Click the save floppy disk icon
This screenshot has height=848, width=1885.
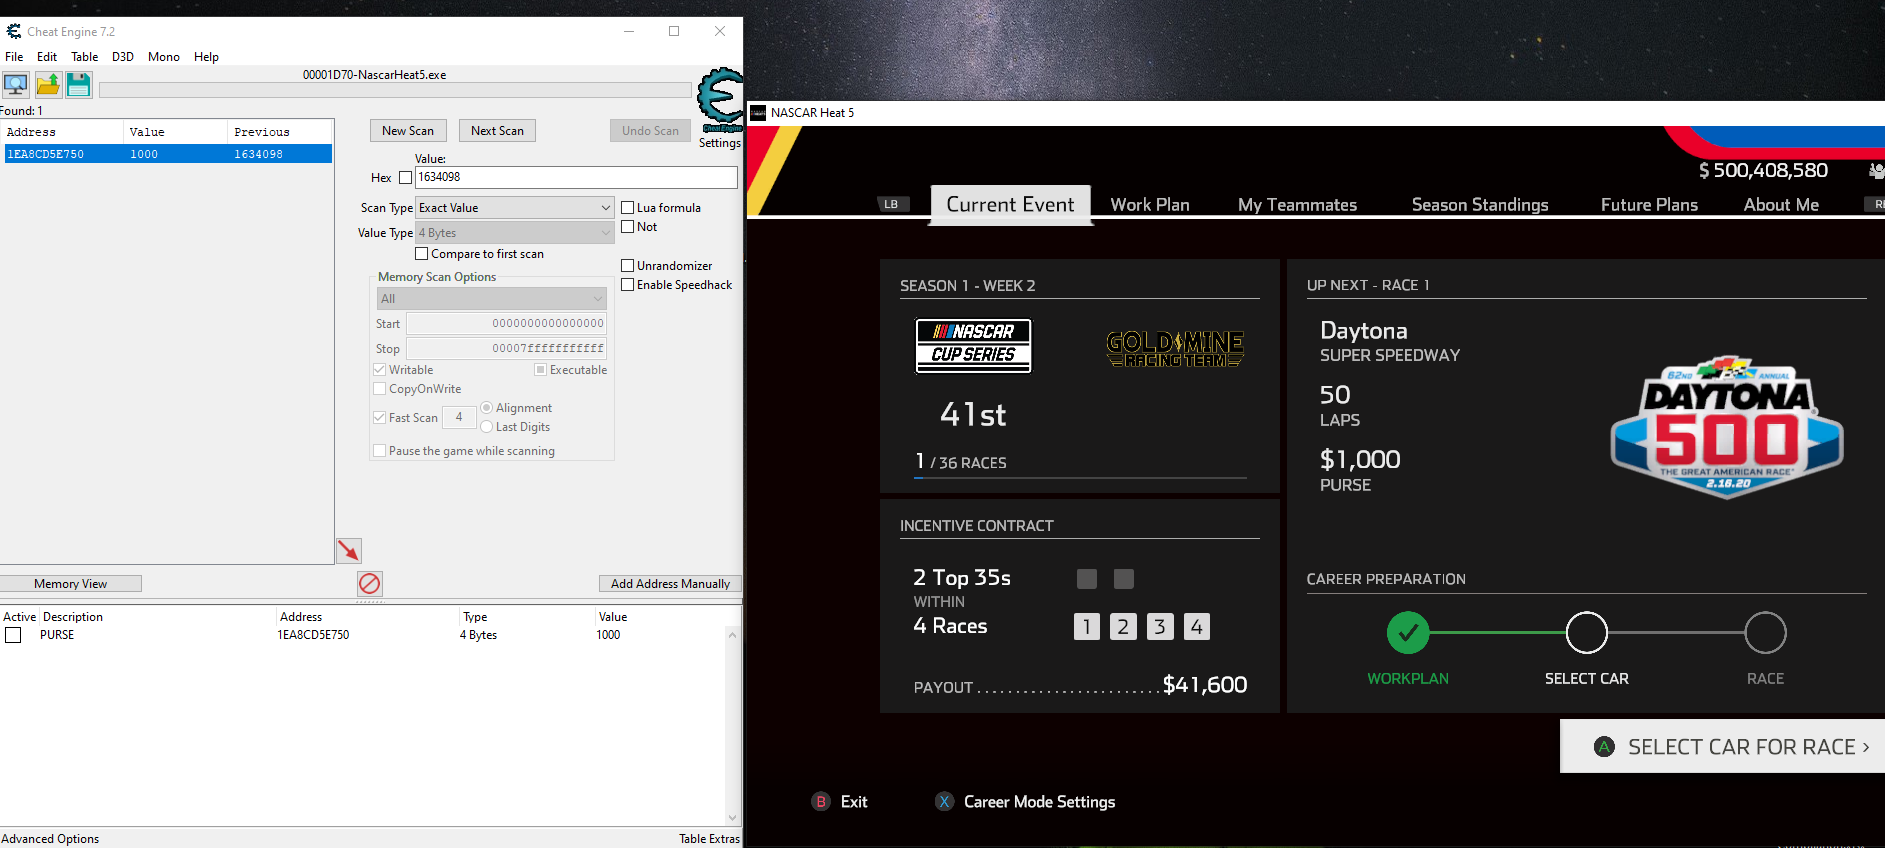[x=78, y=85]
